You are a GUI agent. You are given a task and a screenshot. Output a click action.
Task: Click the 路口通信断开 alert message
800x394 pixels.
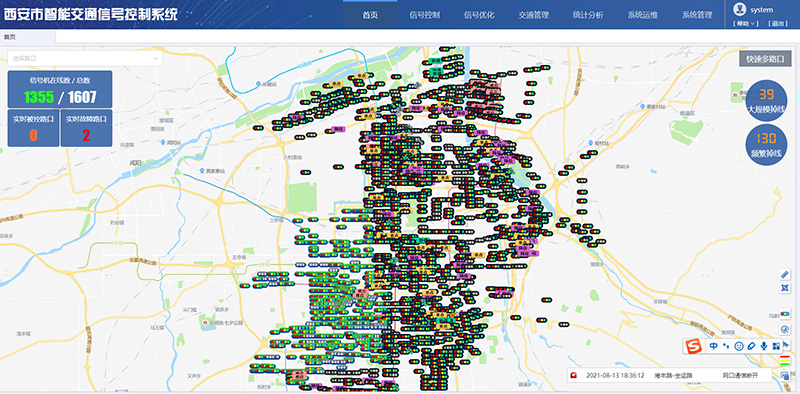[x=740, y=376]
